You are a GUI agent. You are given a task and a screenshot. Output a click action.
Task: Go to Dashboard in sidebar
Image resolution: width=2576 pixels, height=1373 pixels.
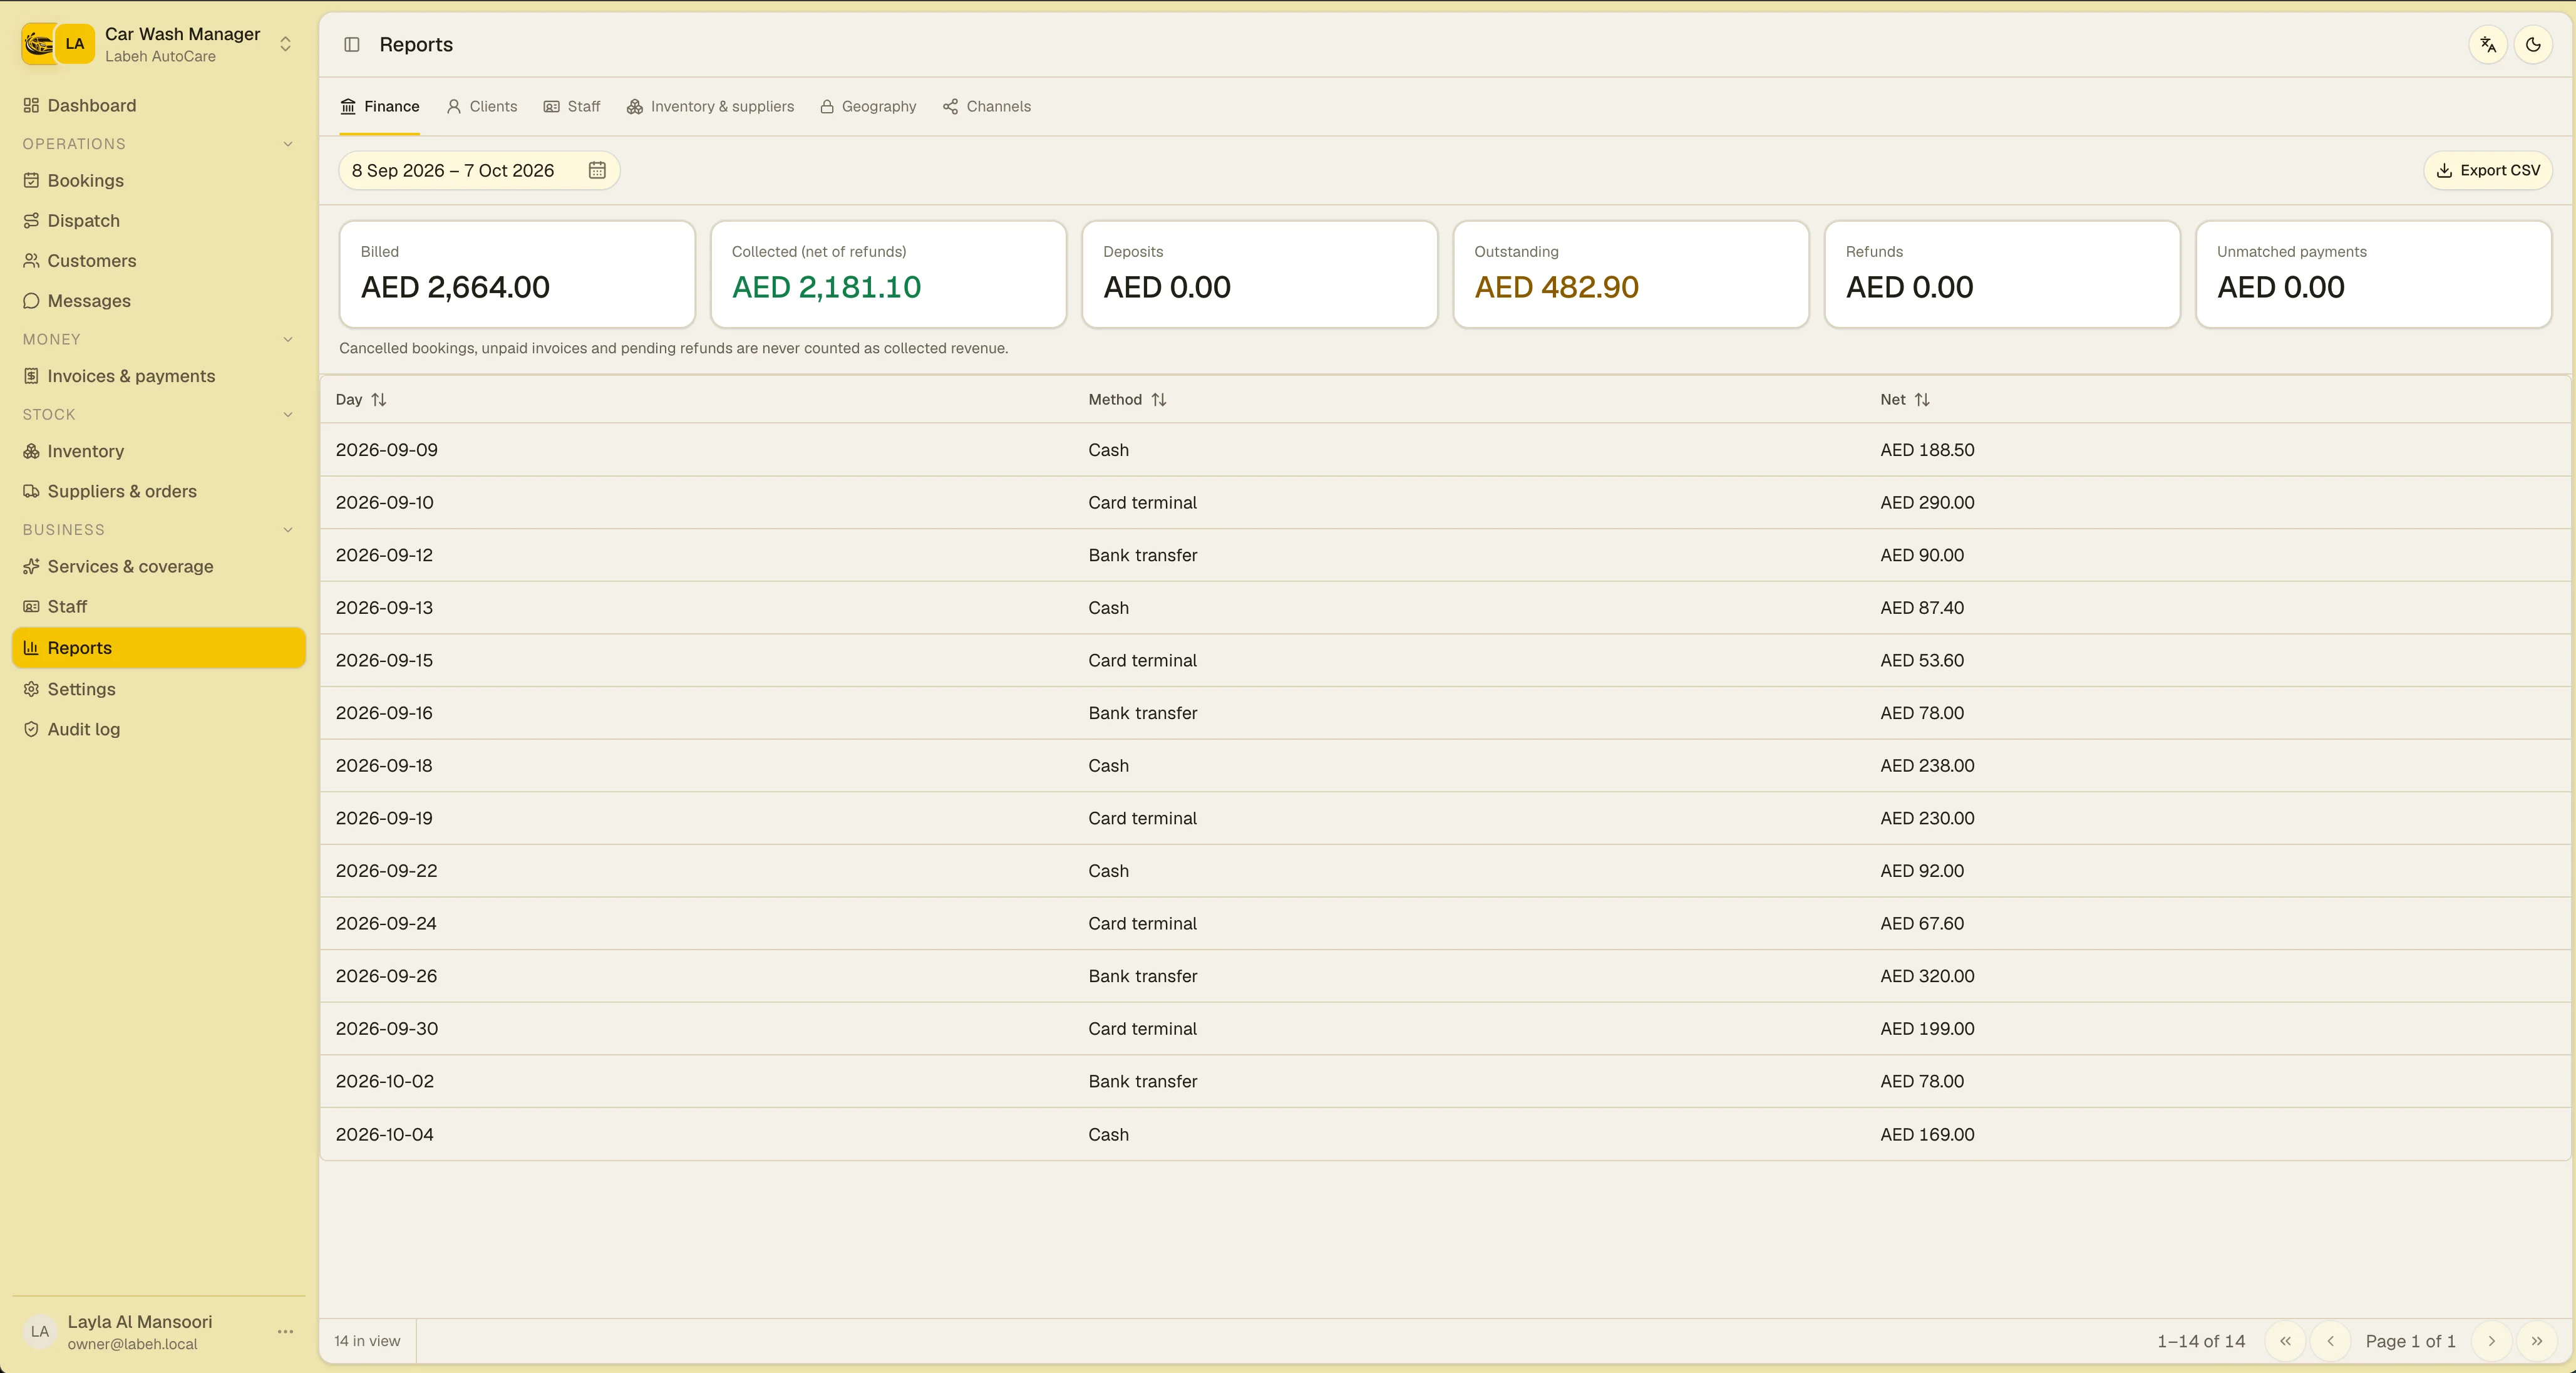[x=159, y=105]
